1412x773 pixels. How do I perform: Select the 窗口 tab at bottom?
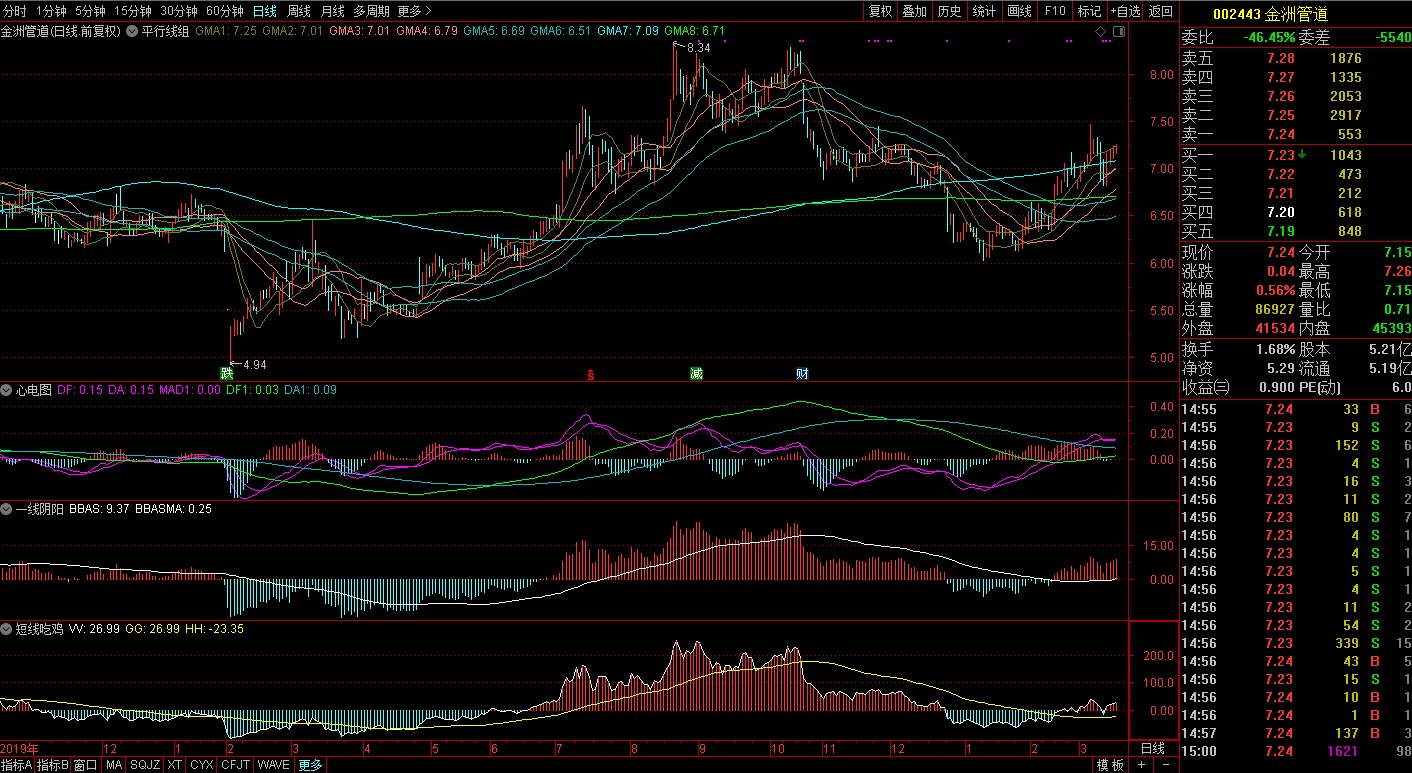(x=86, y=765)
